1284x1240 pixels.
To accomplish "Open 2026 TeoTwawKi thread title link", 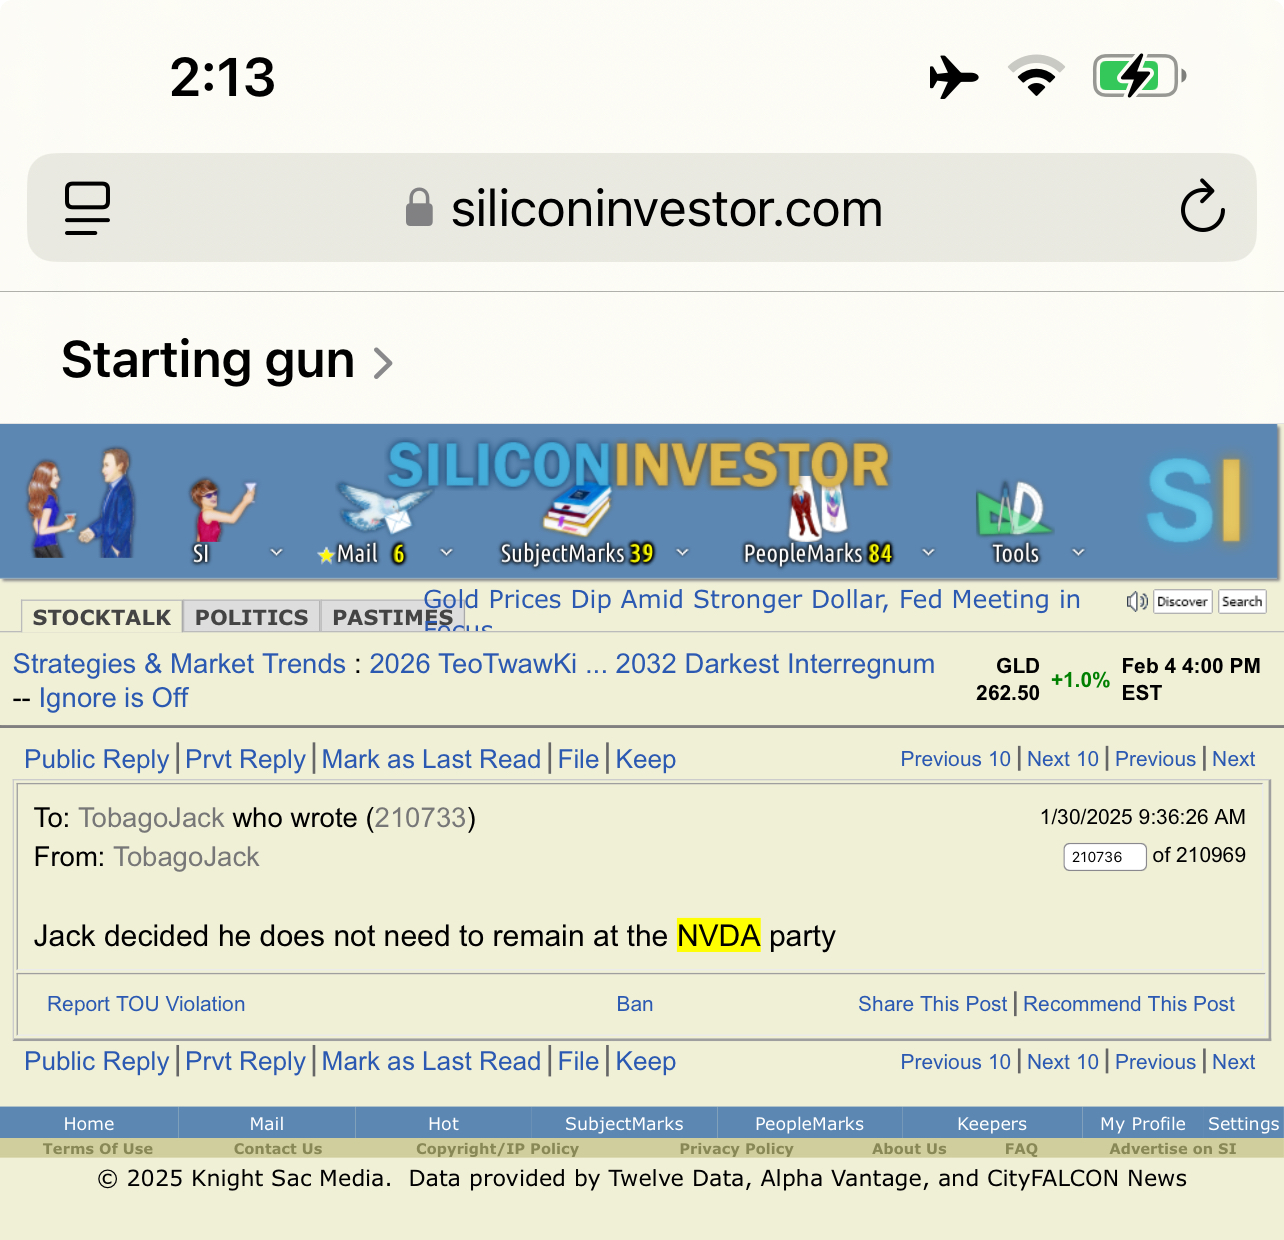I will click(652, 664).
